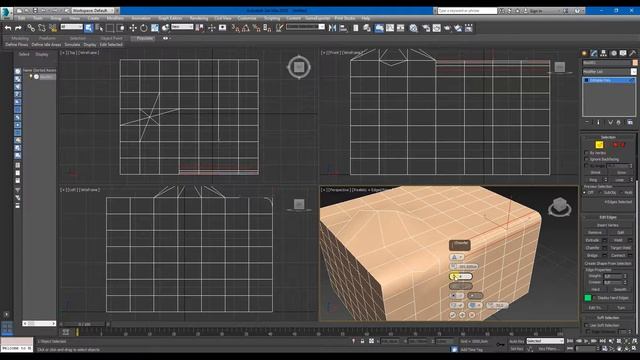Click the object name field in Modify panel
Viewport: 640px width, 360px height.
pyautogui.click(x=606, y=62)
